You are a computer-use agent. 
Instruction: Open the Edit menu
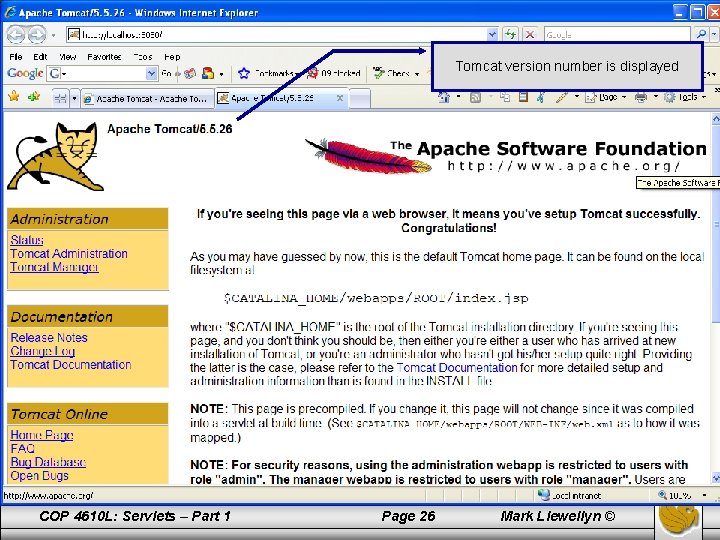point(40,57)
